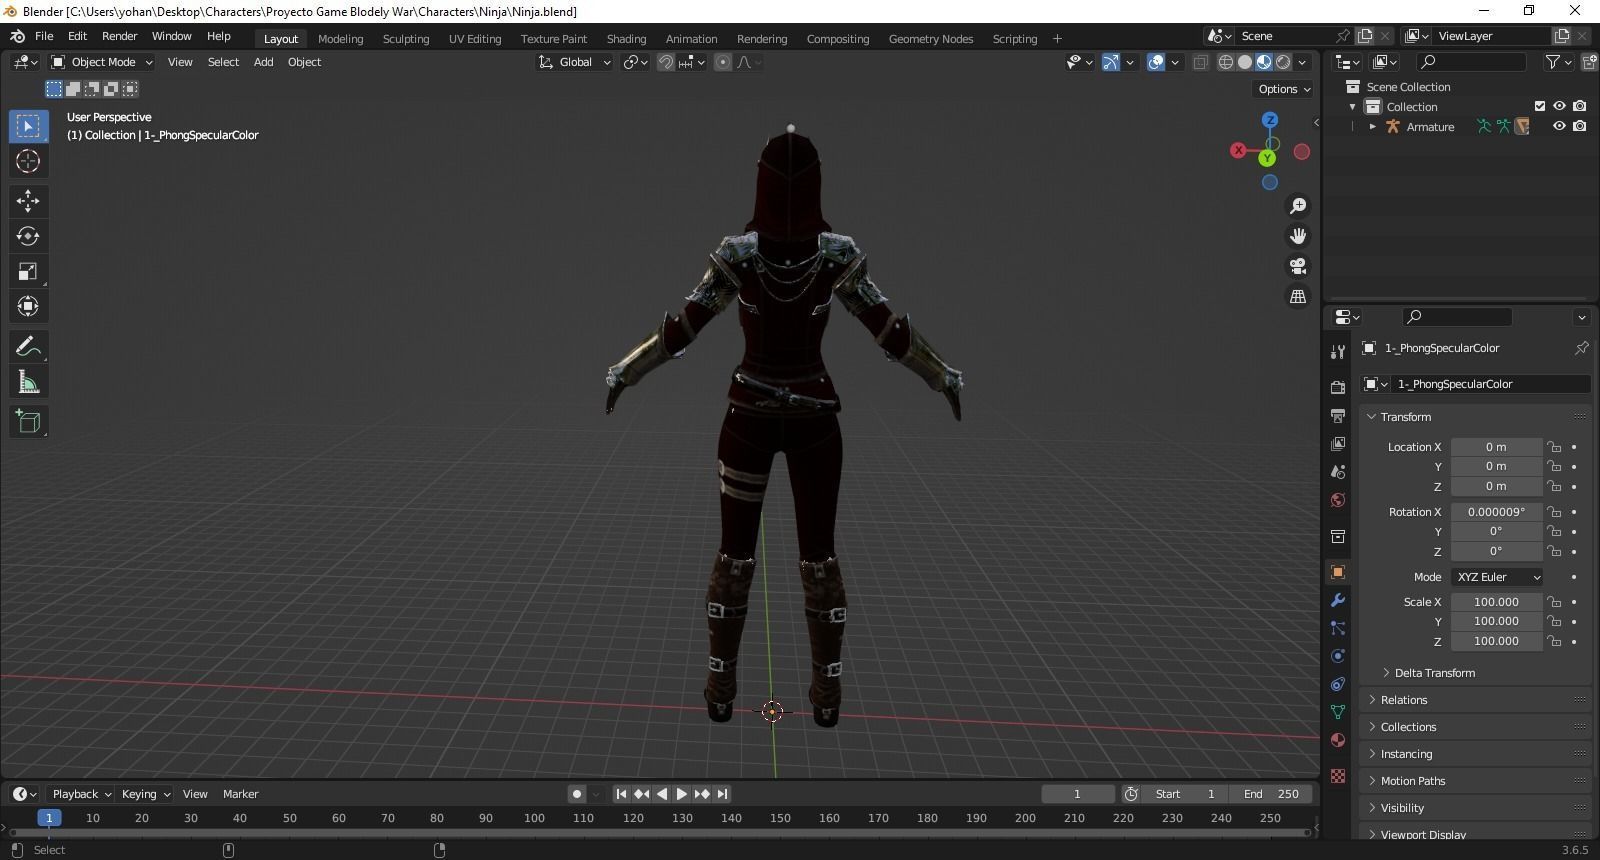Viewport: 1600px width, 860px height.
Task: Open the Scene properties tab
Action: (1338, 471)
